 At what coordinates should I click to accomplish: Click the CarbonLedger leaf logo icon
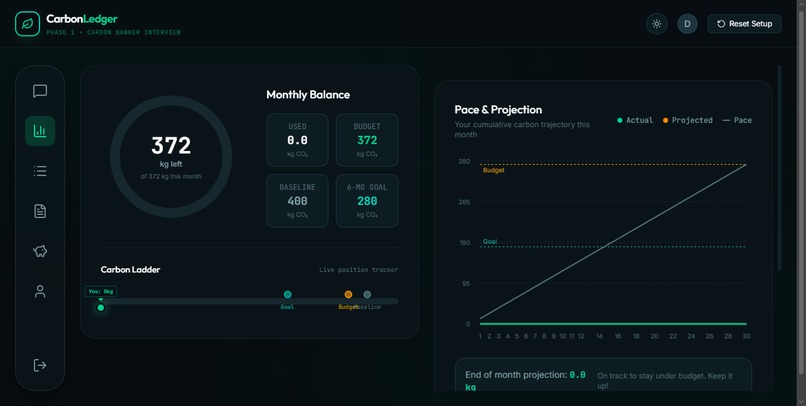coord(27,24)
